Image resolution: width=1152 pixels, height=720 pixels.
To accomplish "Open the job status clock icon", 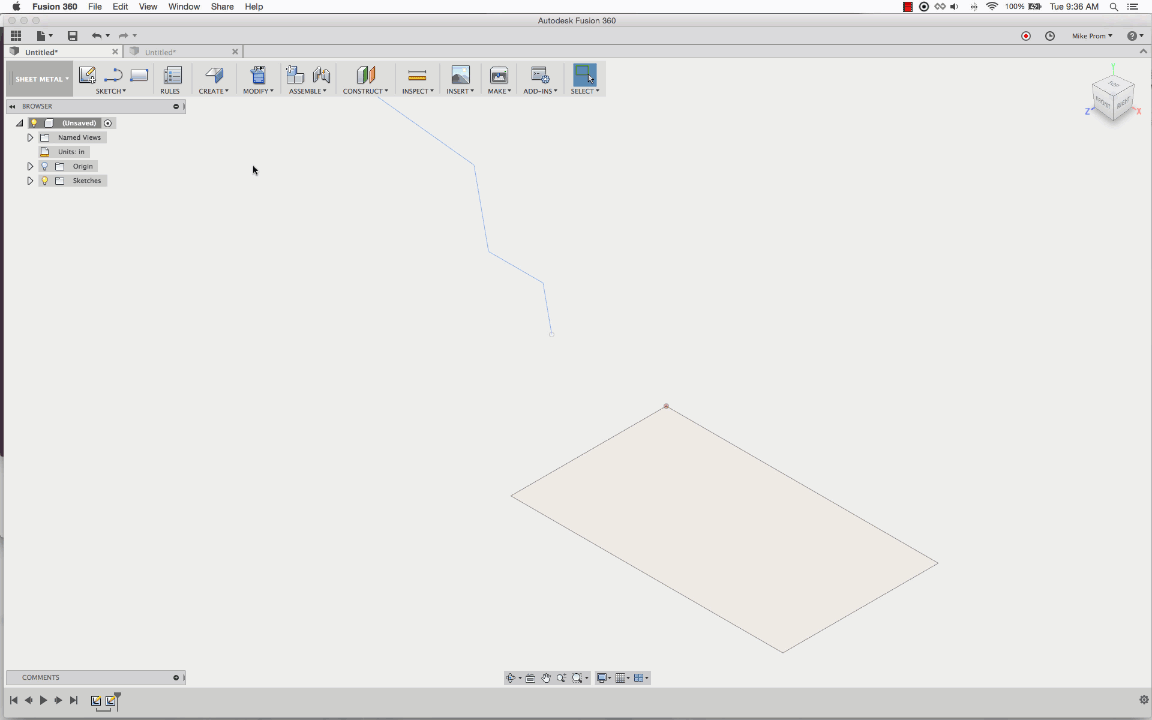I will point(1050,36).
